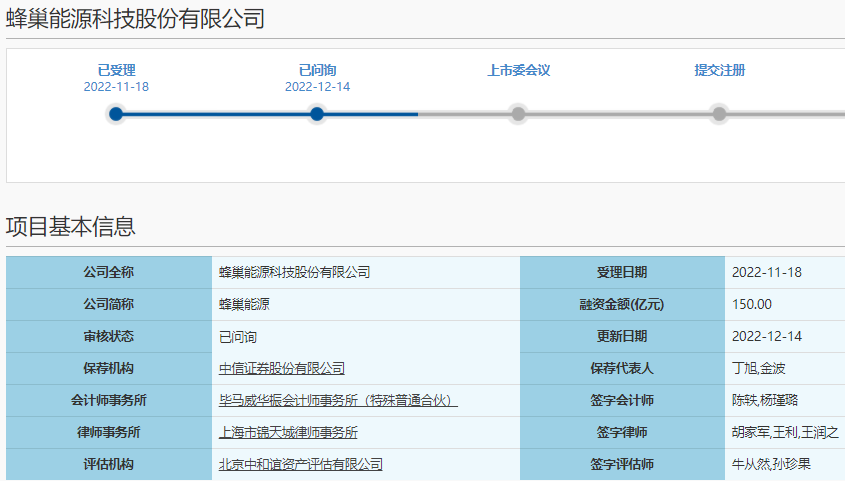The image size is (845, 481).
Task: Click the 上市委会议 stage label
Action: [x=518, y=70]
